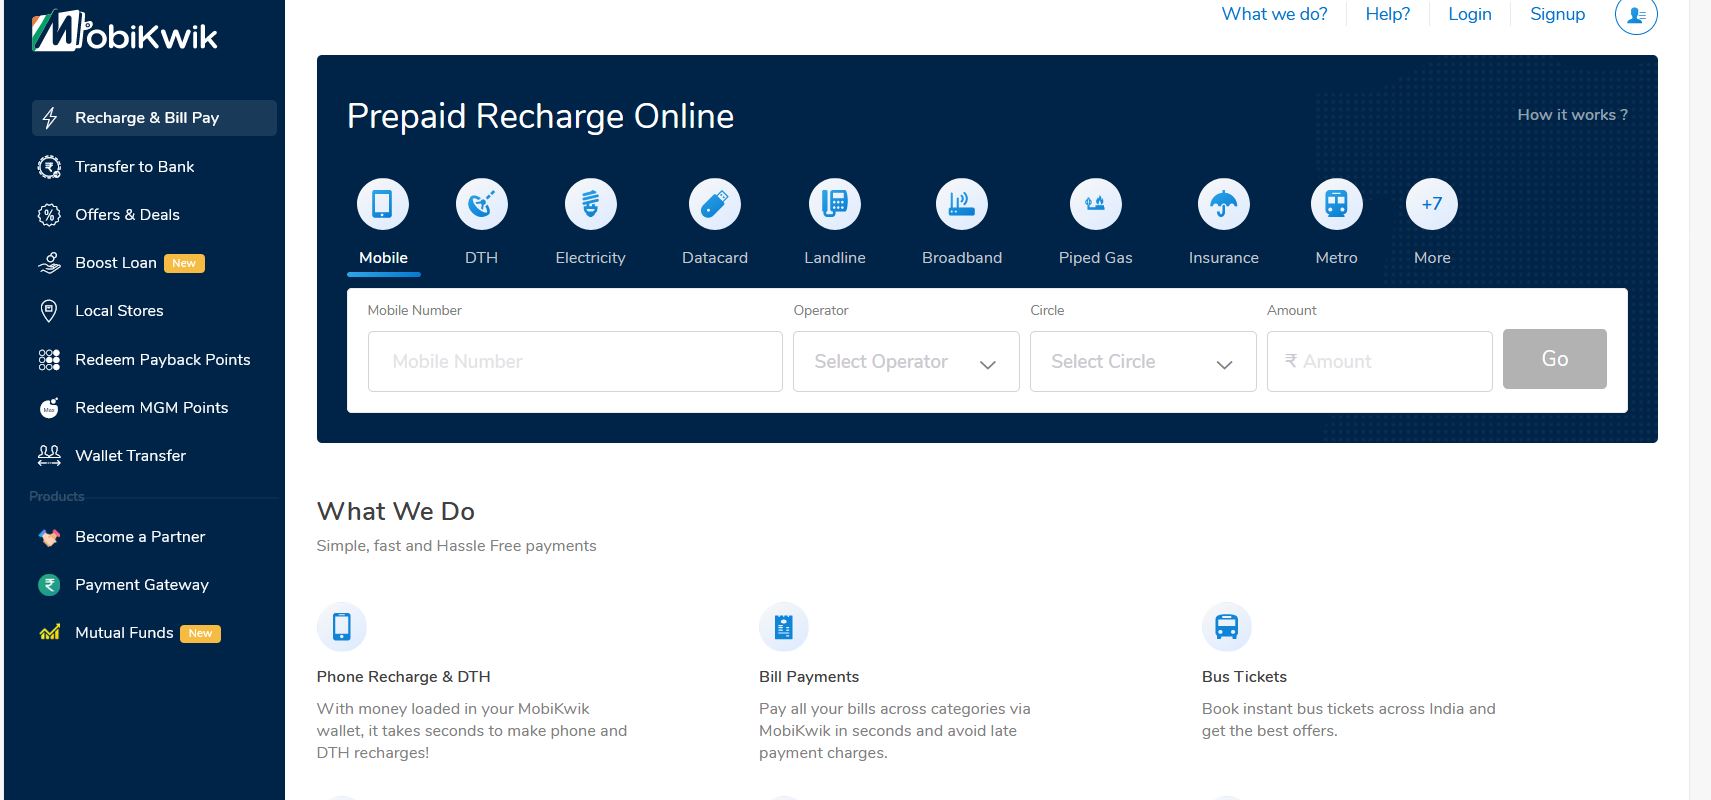This screenshot has height=800, width=1711.
Task: Open the +7 More categories icon
Action: pos(1432,204)
